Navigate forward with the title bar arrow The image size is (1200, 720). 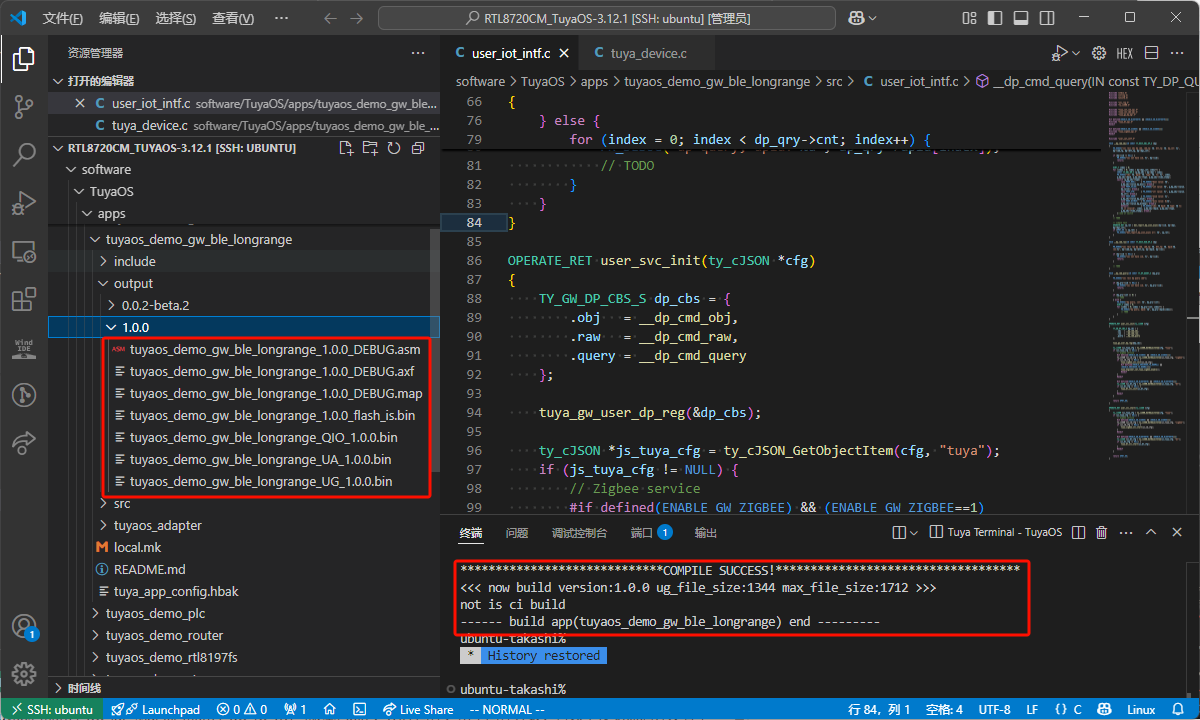coord(359,18)
